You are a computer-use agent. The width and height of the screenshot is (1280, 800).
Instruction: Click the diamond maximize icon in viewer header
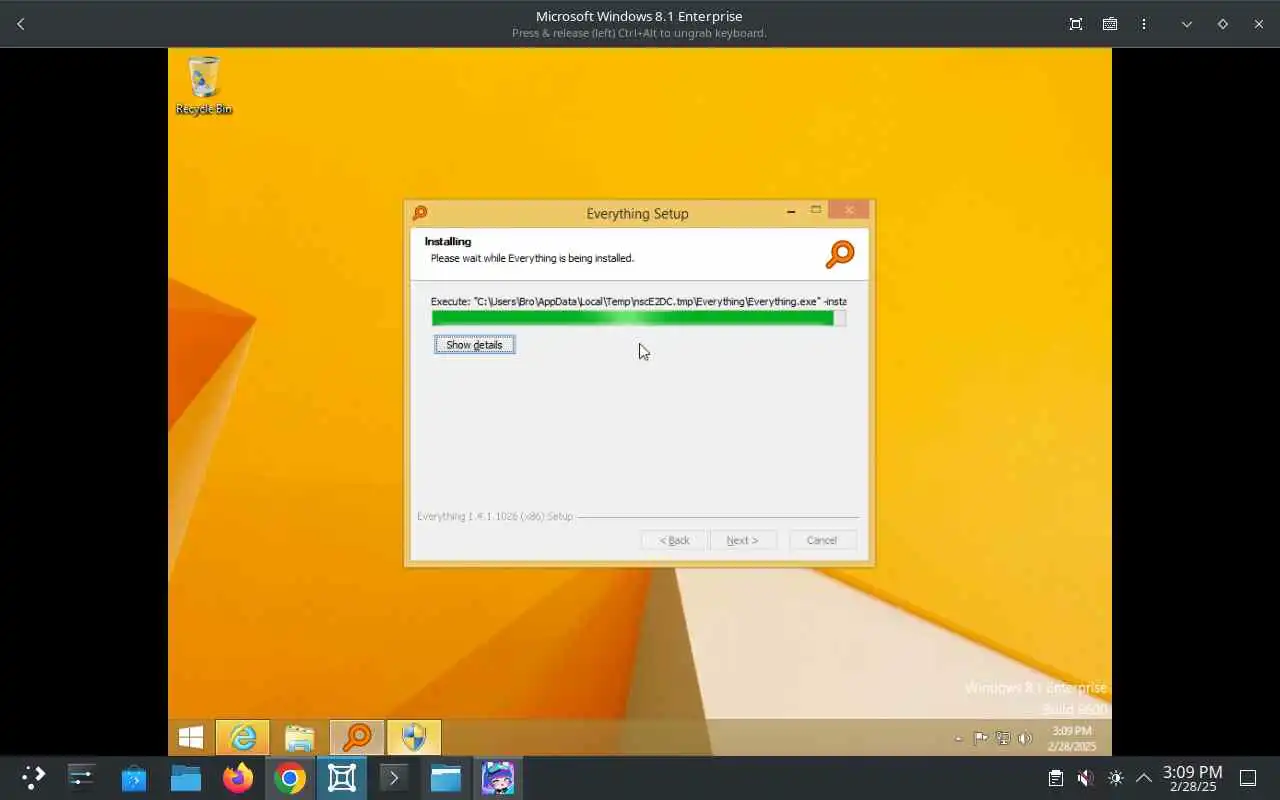click(x=1222, y=24)
